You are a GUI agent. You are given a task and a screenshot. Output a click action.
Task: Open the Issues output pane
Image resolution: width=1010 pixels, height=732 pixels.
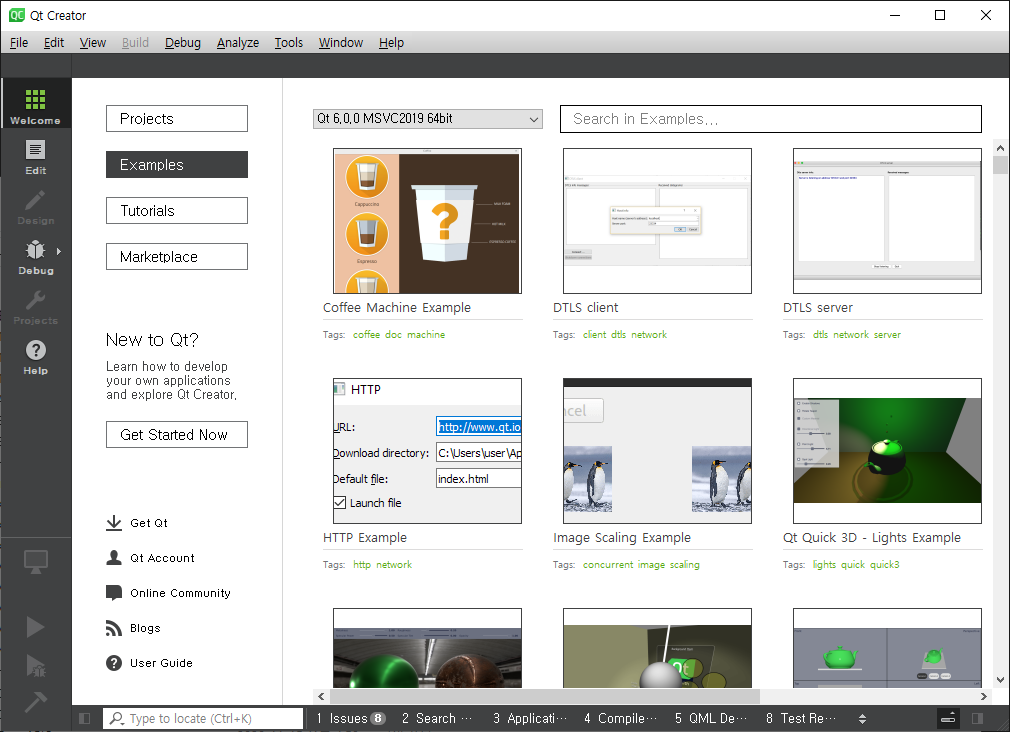(x=351, y=718)
